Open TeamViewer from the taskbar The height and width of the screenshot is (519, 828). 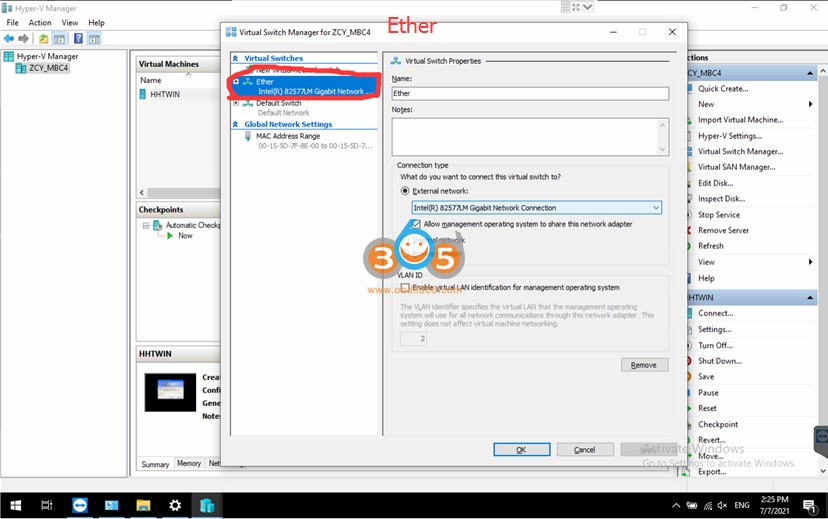pos(80,505)
